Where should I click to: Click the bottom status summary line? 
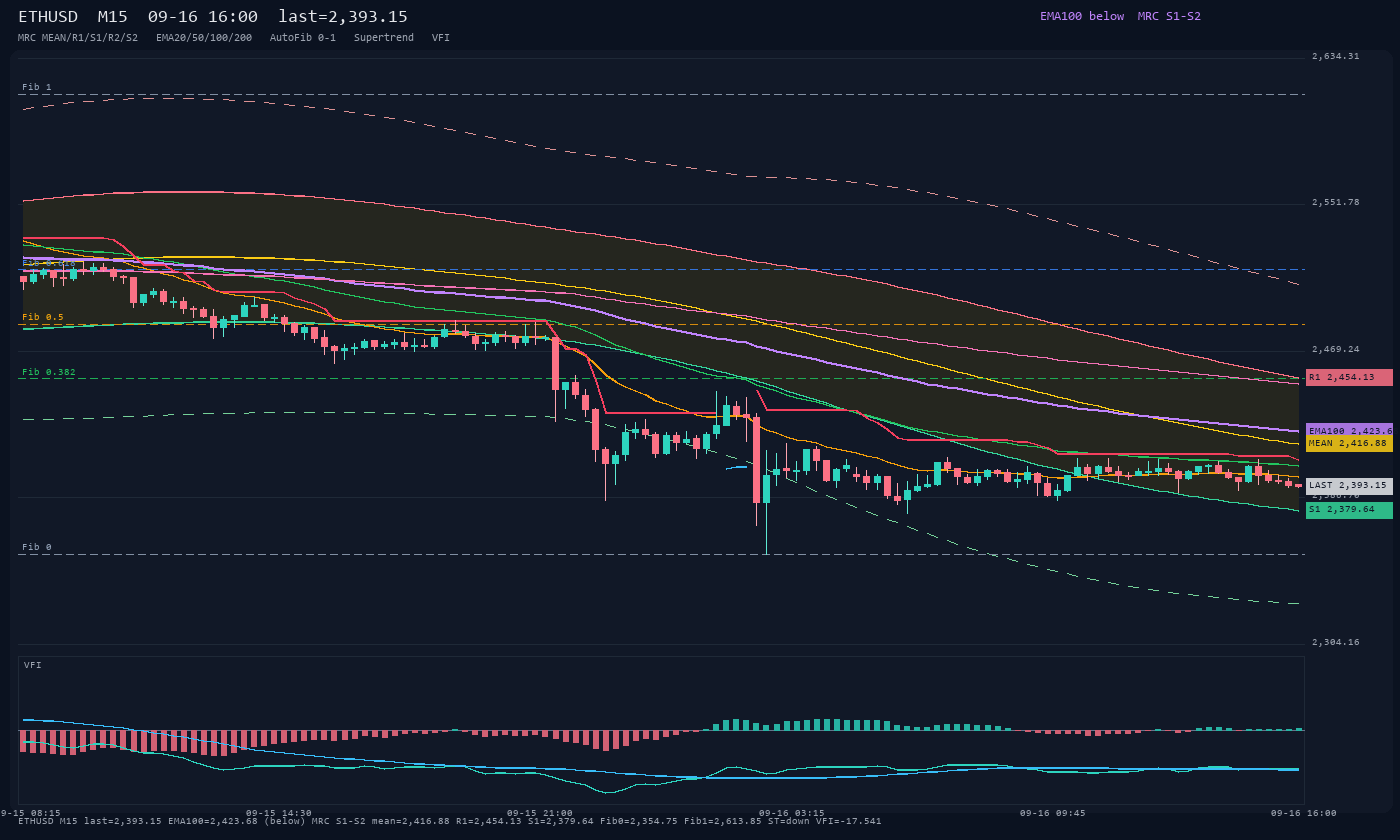pos(450,821)
